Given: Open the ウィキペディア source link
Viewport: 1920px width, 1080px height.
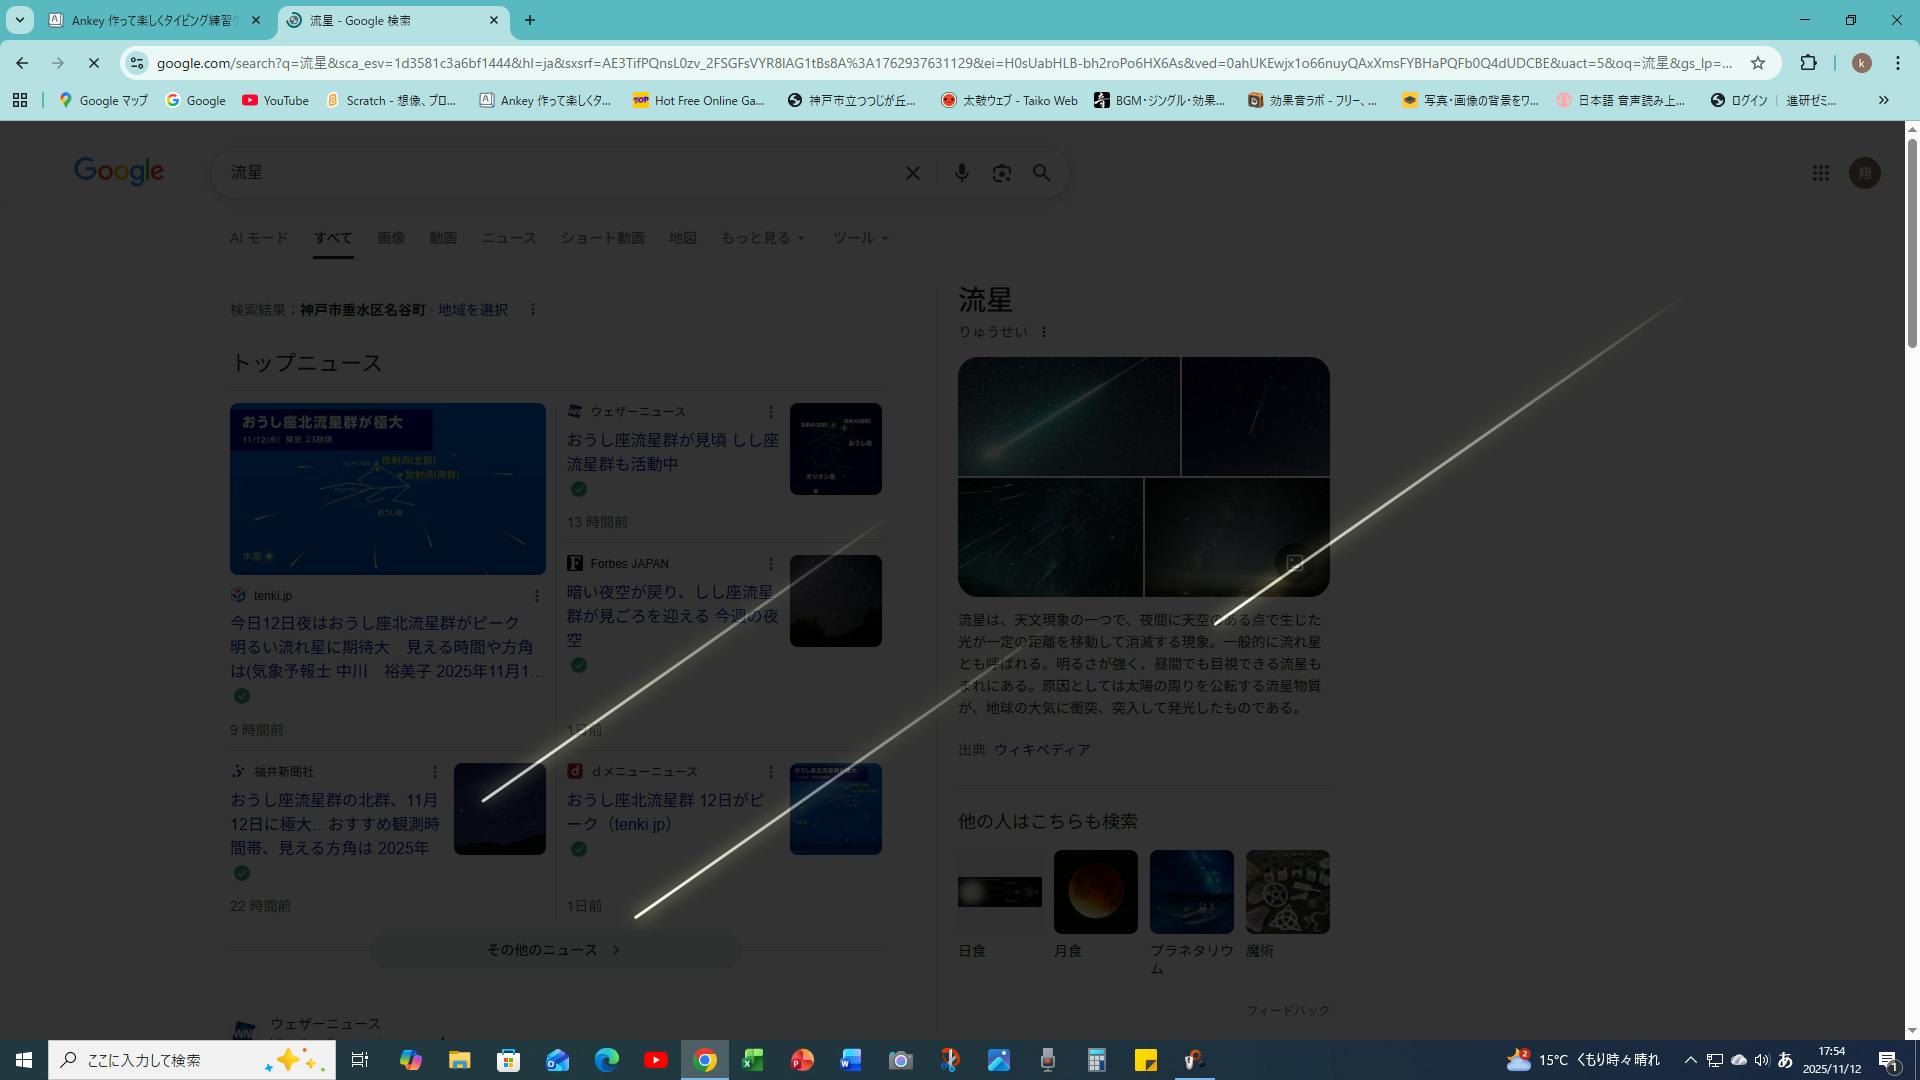Looking at the screenshot, I should pos(1041,750).
